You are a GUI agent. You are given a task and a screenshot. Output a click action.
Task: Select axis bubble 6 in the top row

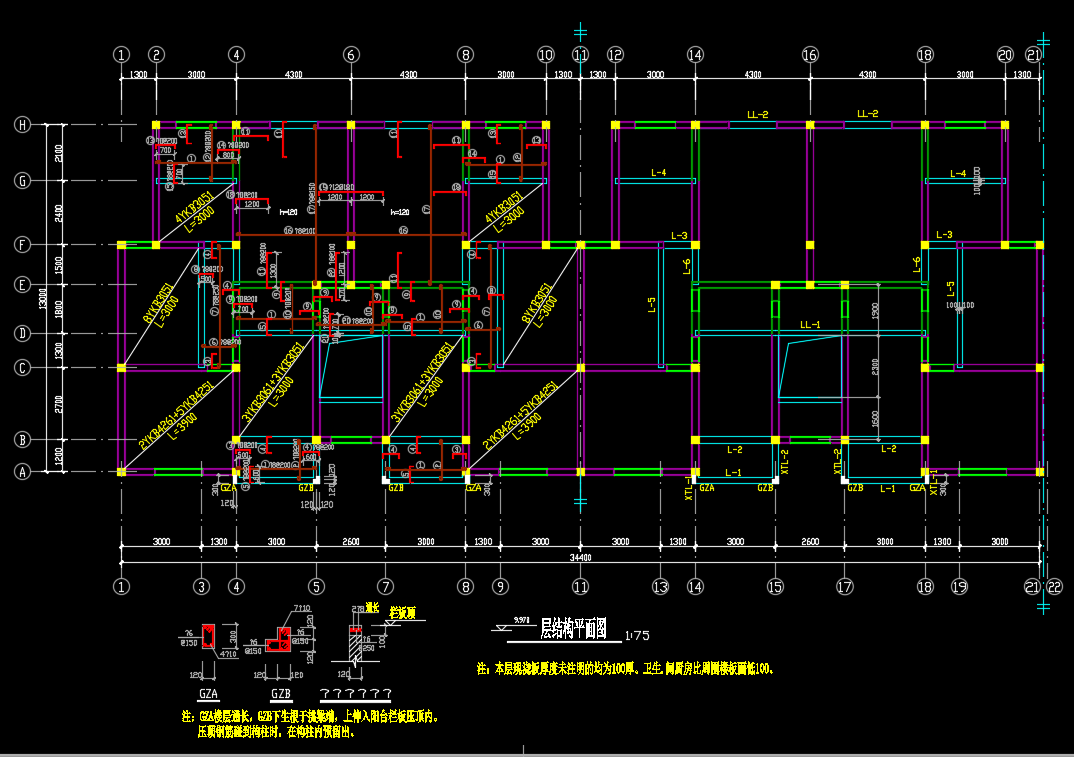point(351,55)
